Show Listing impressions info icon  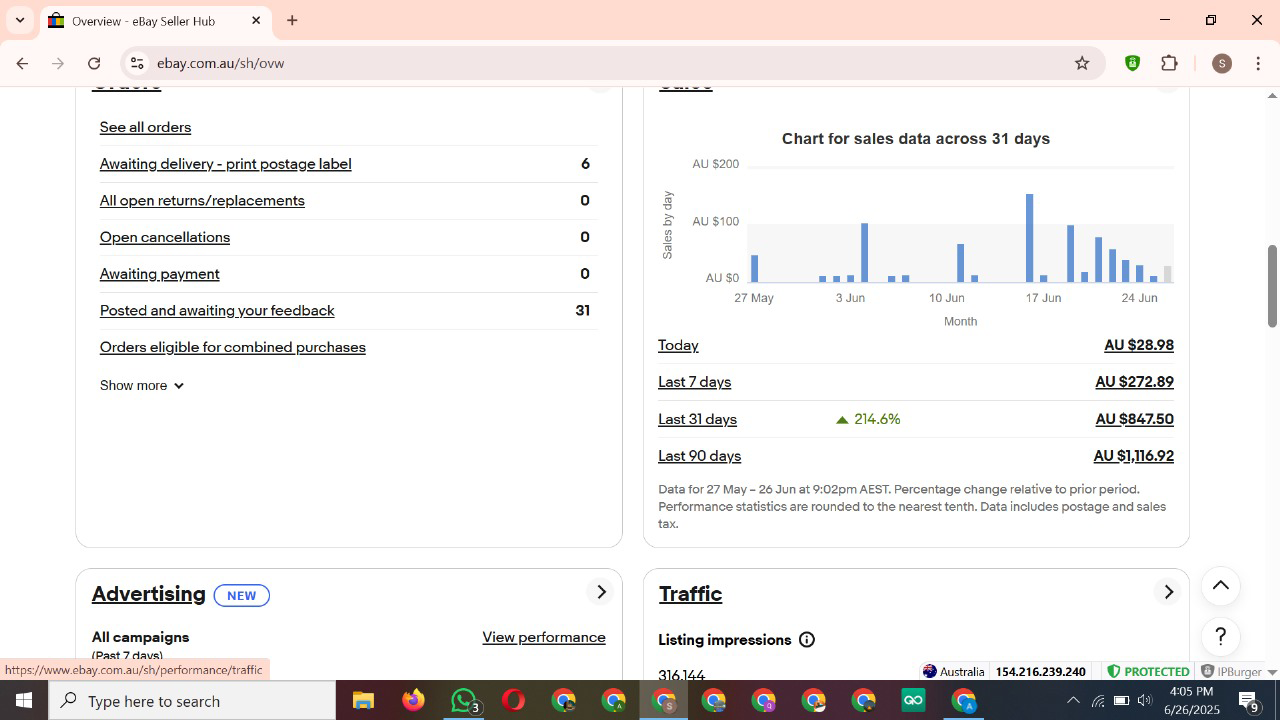pos(807,640)
